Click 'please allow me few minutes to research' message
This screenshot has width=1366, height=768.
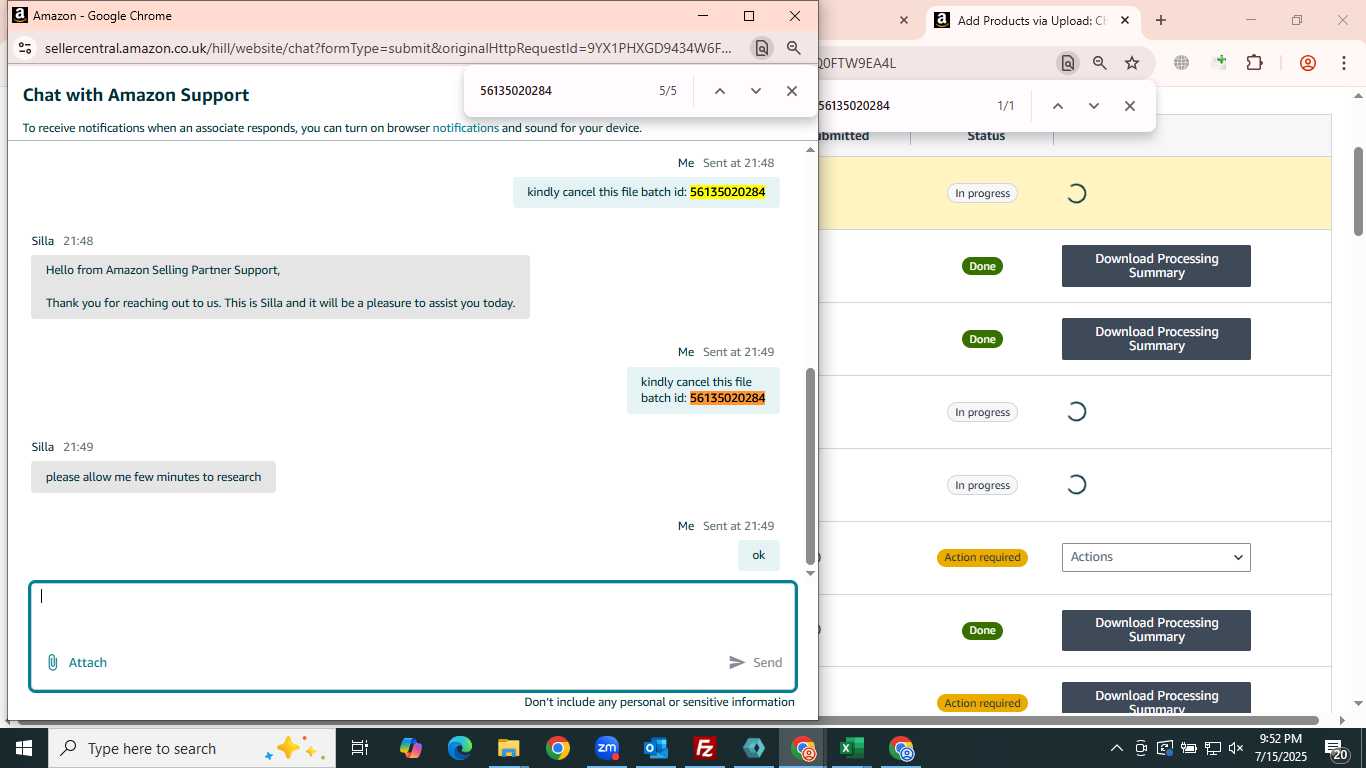(153, 477)
